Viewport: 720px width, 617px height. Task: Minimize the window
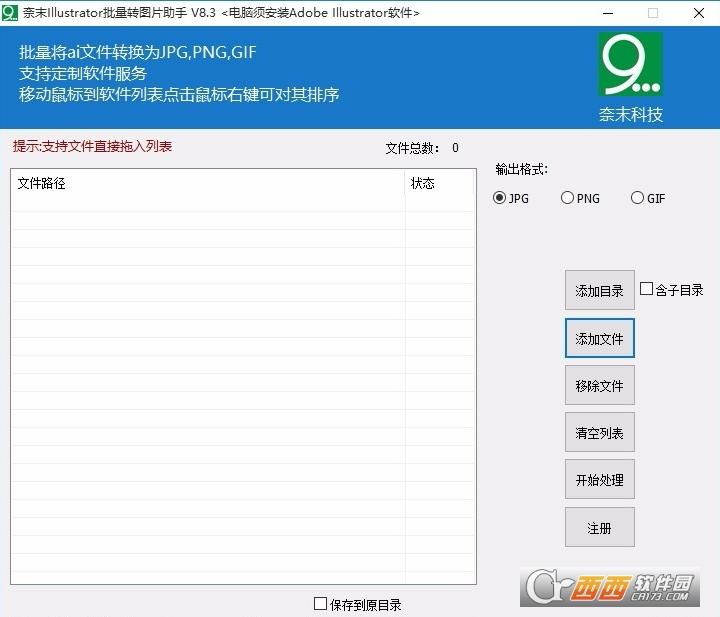[x=608, y=13]
